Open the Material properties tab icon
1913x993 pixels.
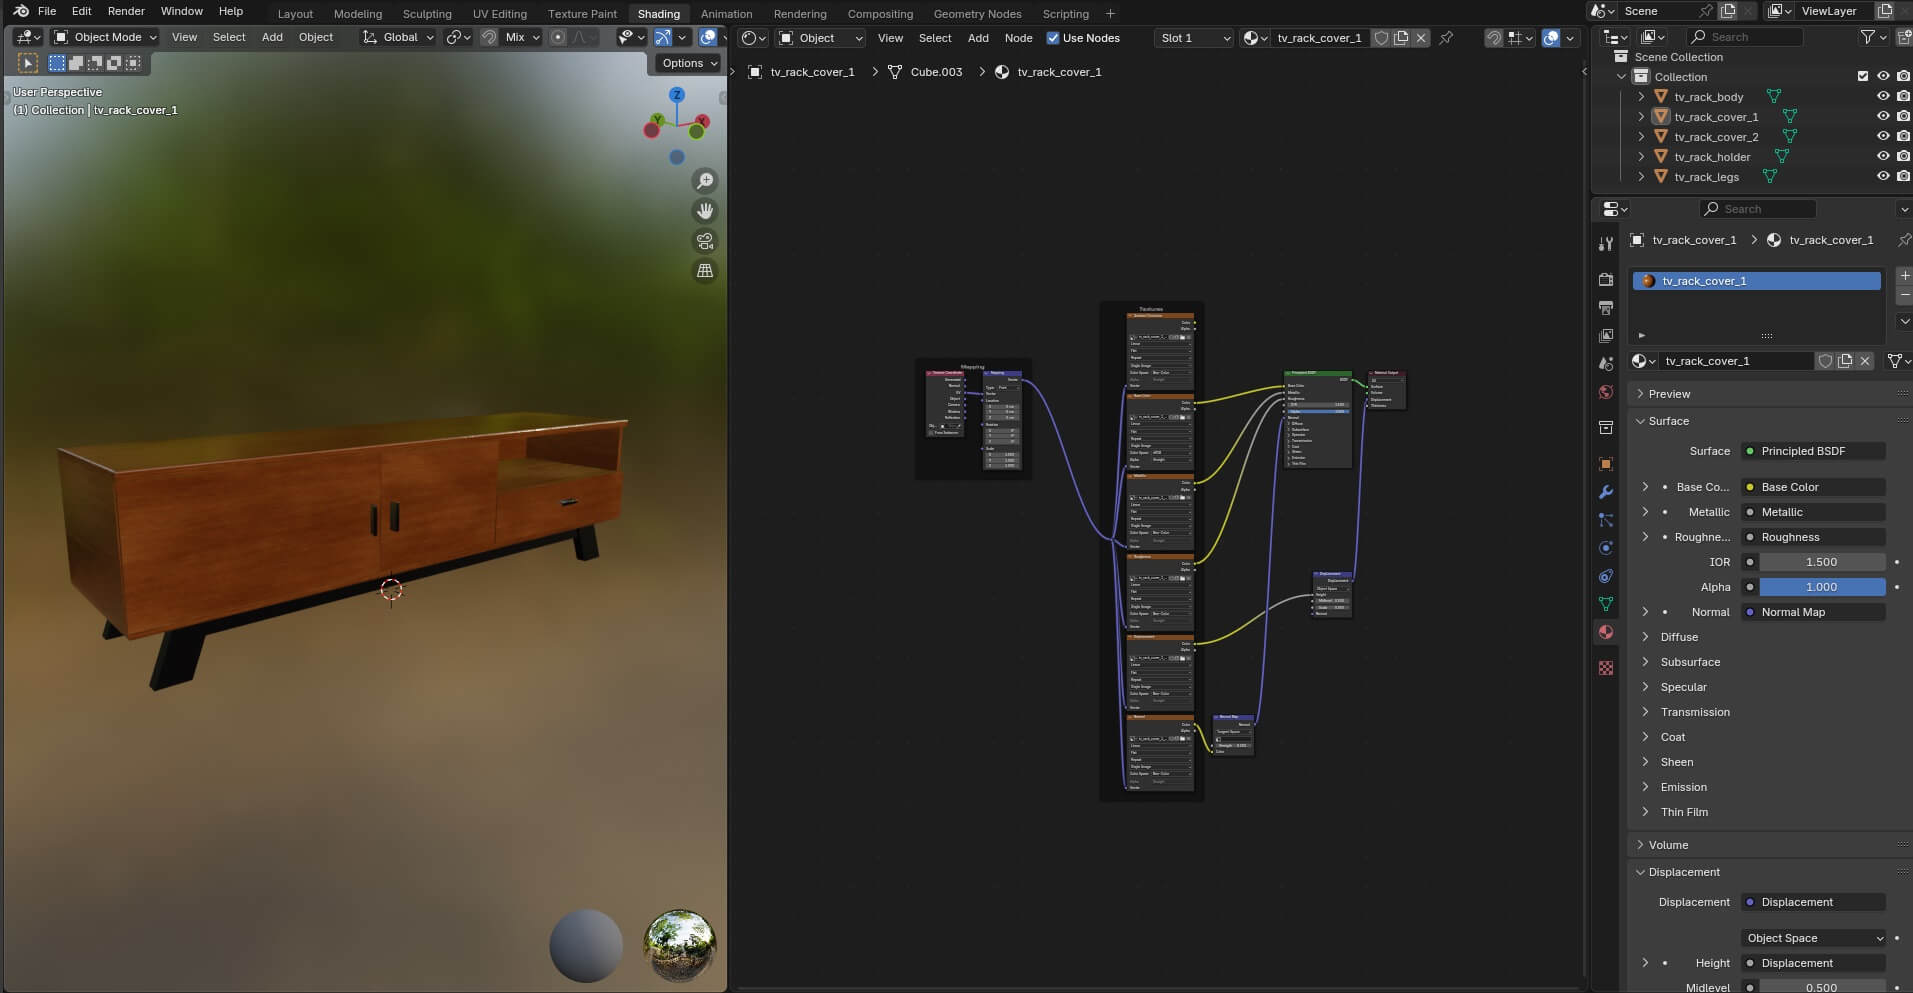tap(1606, 632)
